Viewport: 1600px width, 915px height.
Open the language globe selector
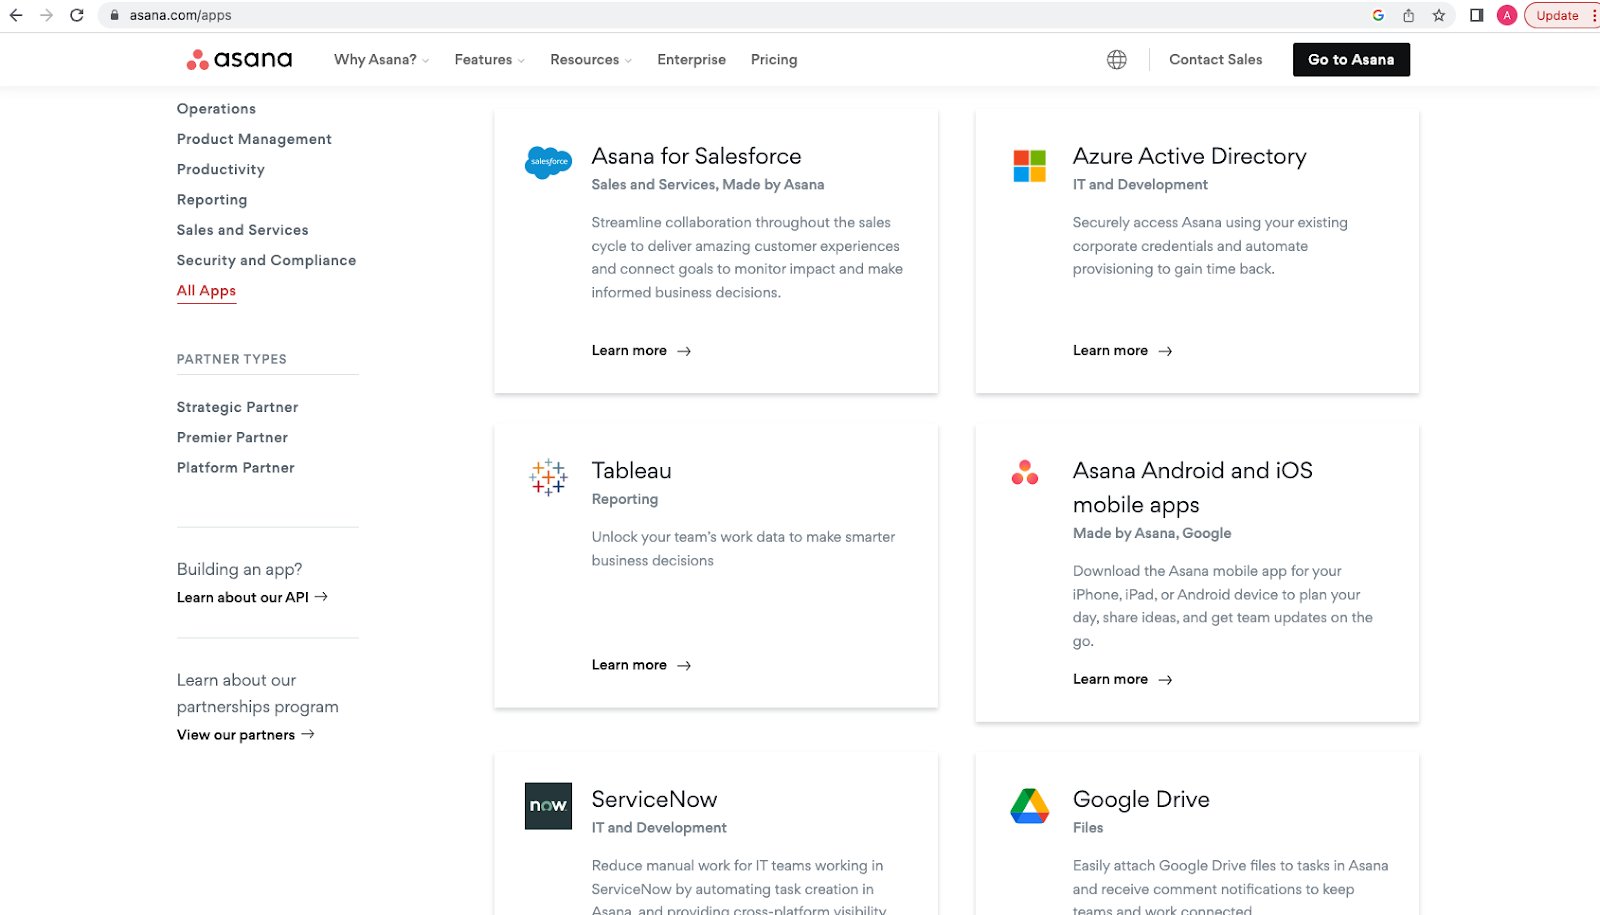coord(1116,59)
